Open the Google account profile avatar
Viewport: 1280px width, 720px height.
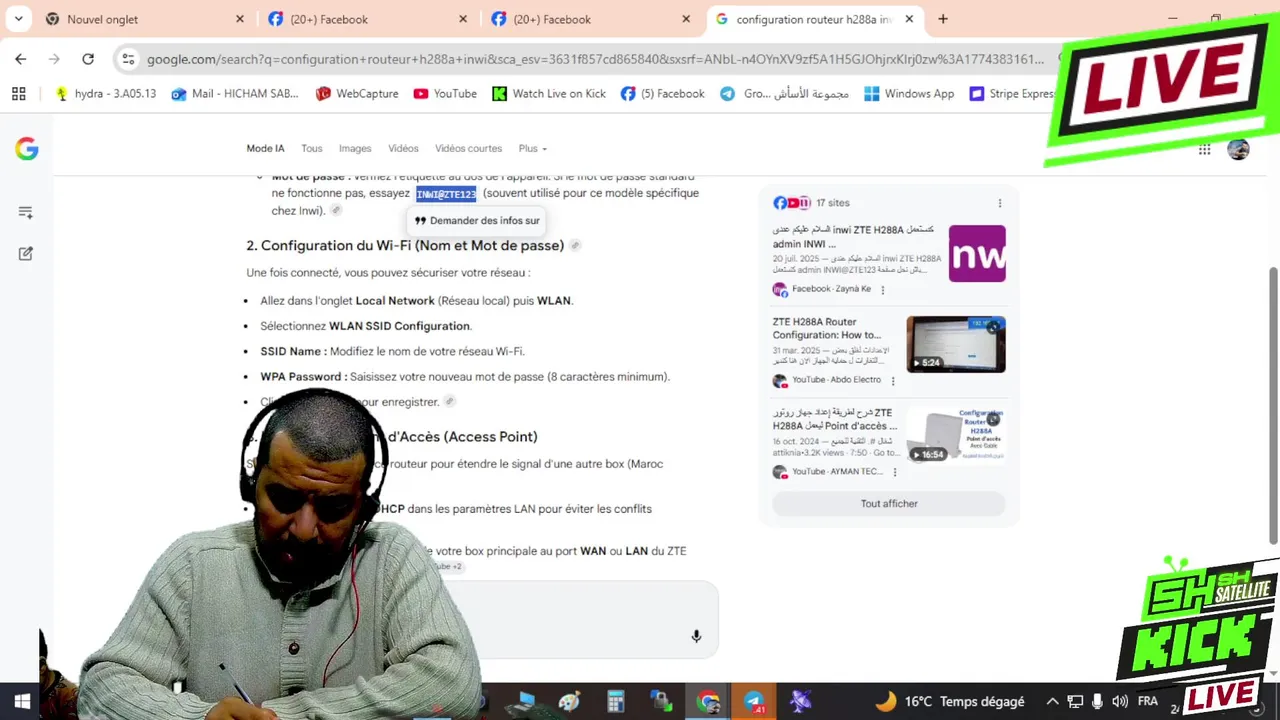[x=1238, y=149]
